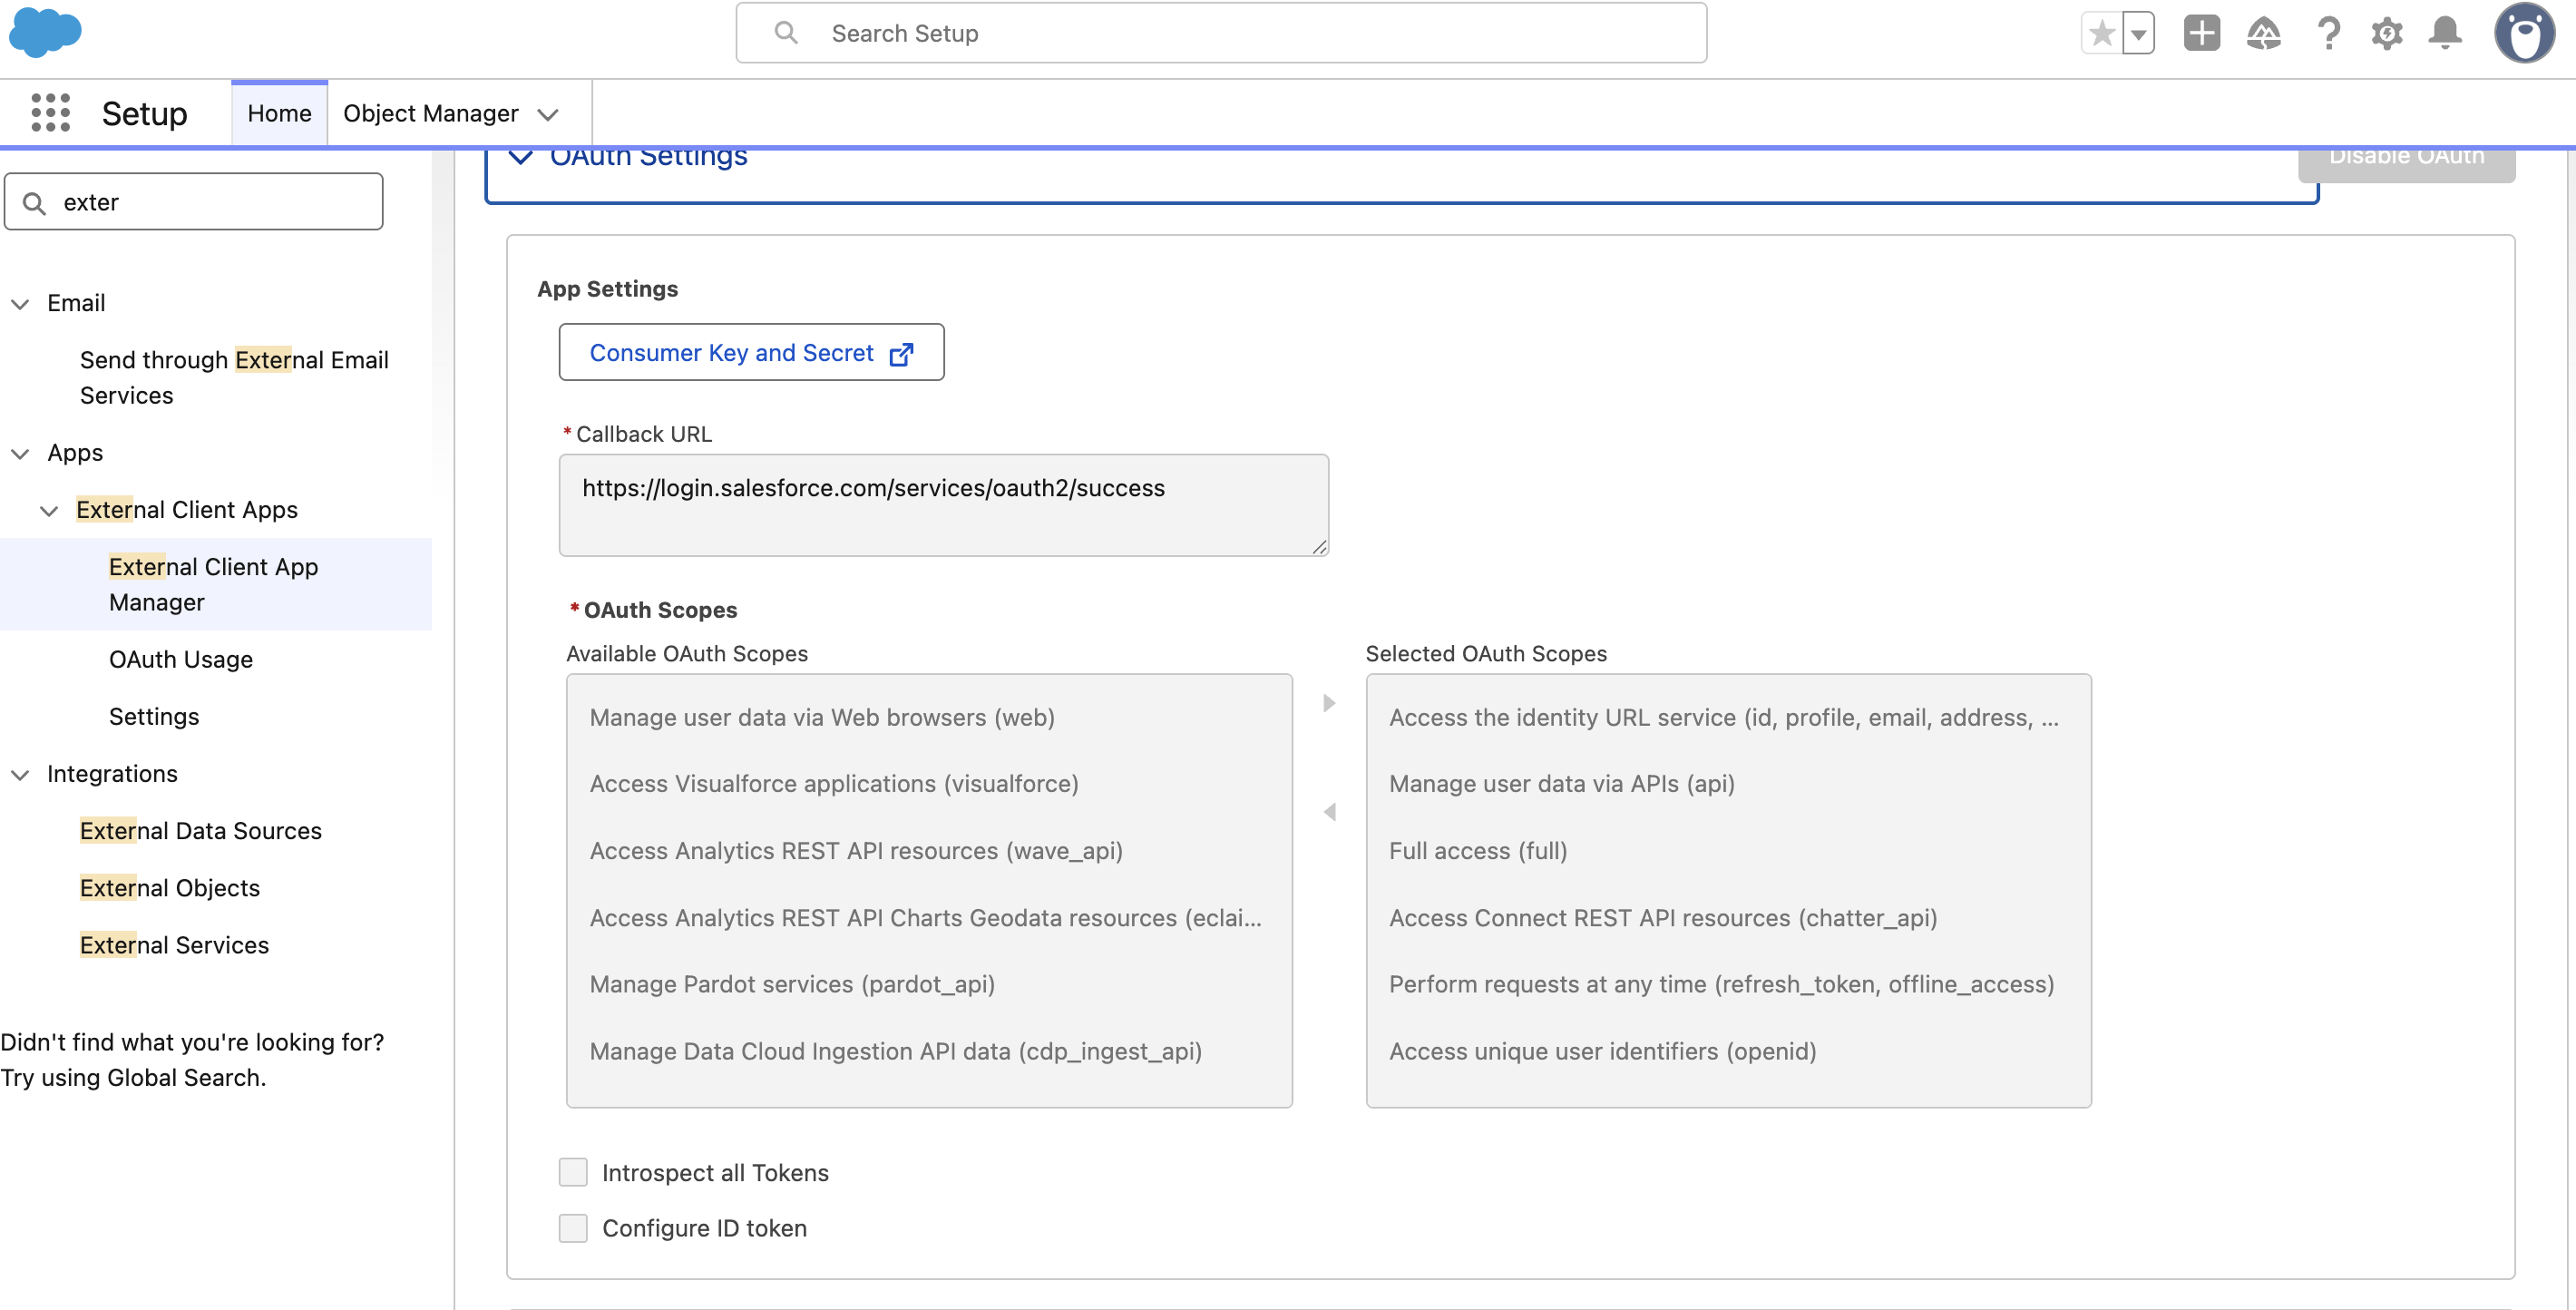The width and height of the screenshot is (2576, 1310).
Task: Open the App Launcher grid icon
Action: pyautogui.click(x=50, y=113)
